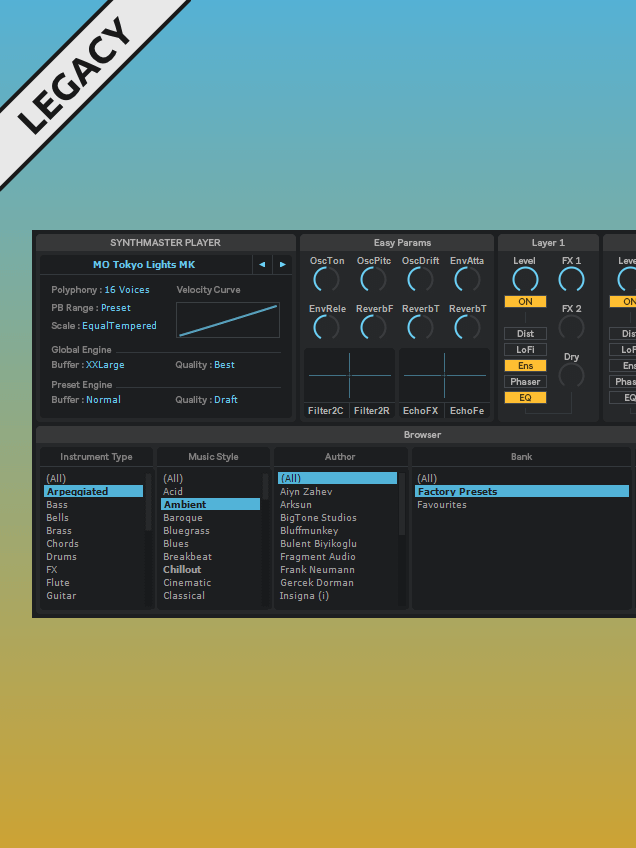Click the Filter2C/Filter2R XY pad
This screenshot has width=636, height=848.
(x=349, y=375)
